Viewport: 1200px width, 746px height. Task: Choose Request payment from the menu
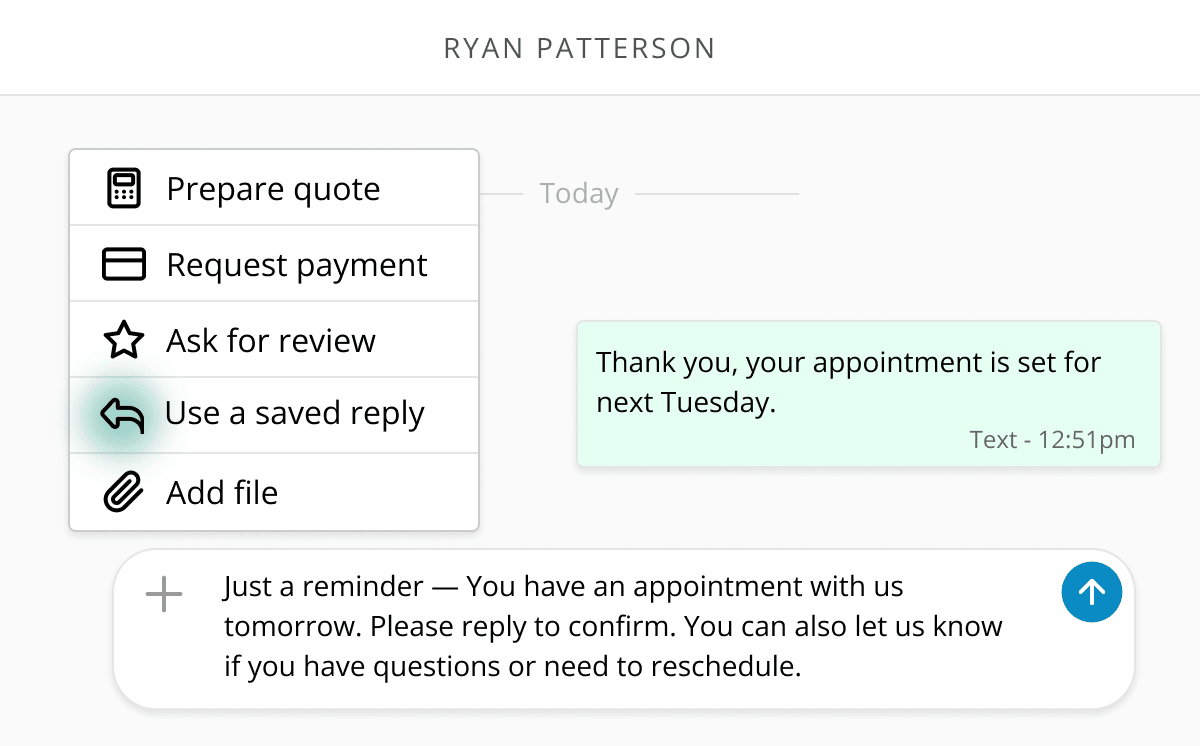[274, 264]
